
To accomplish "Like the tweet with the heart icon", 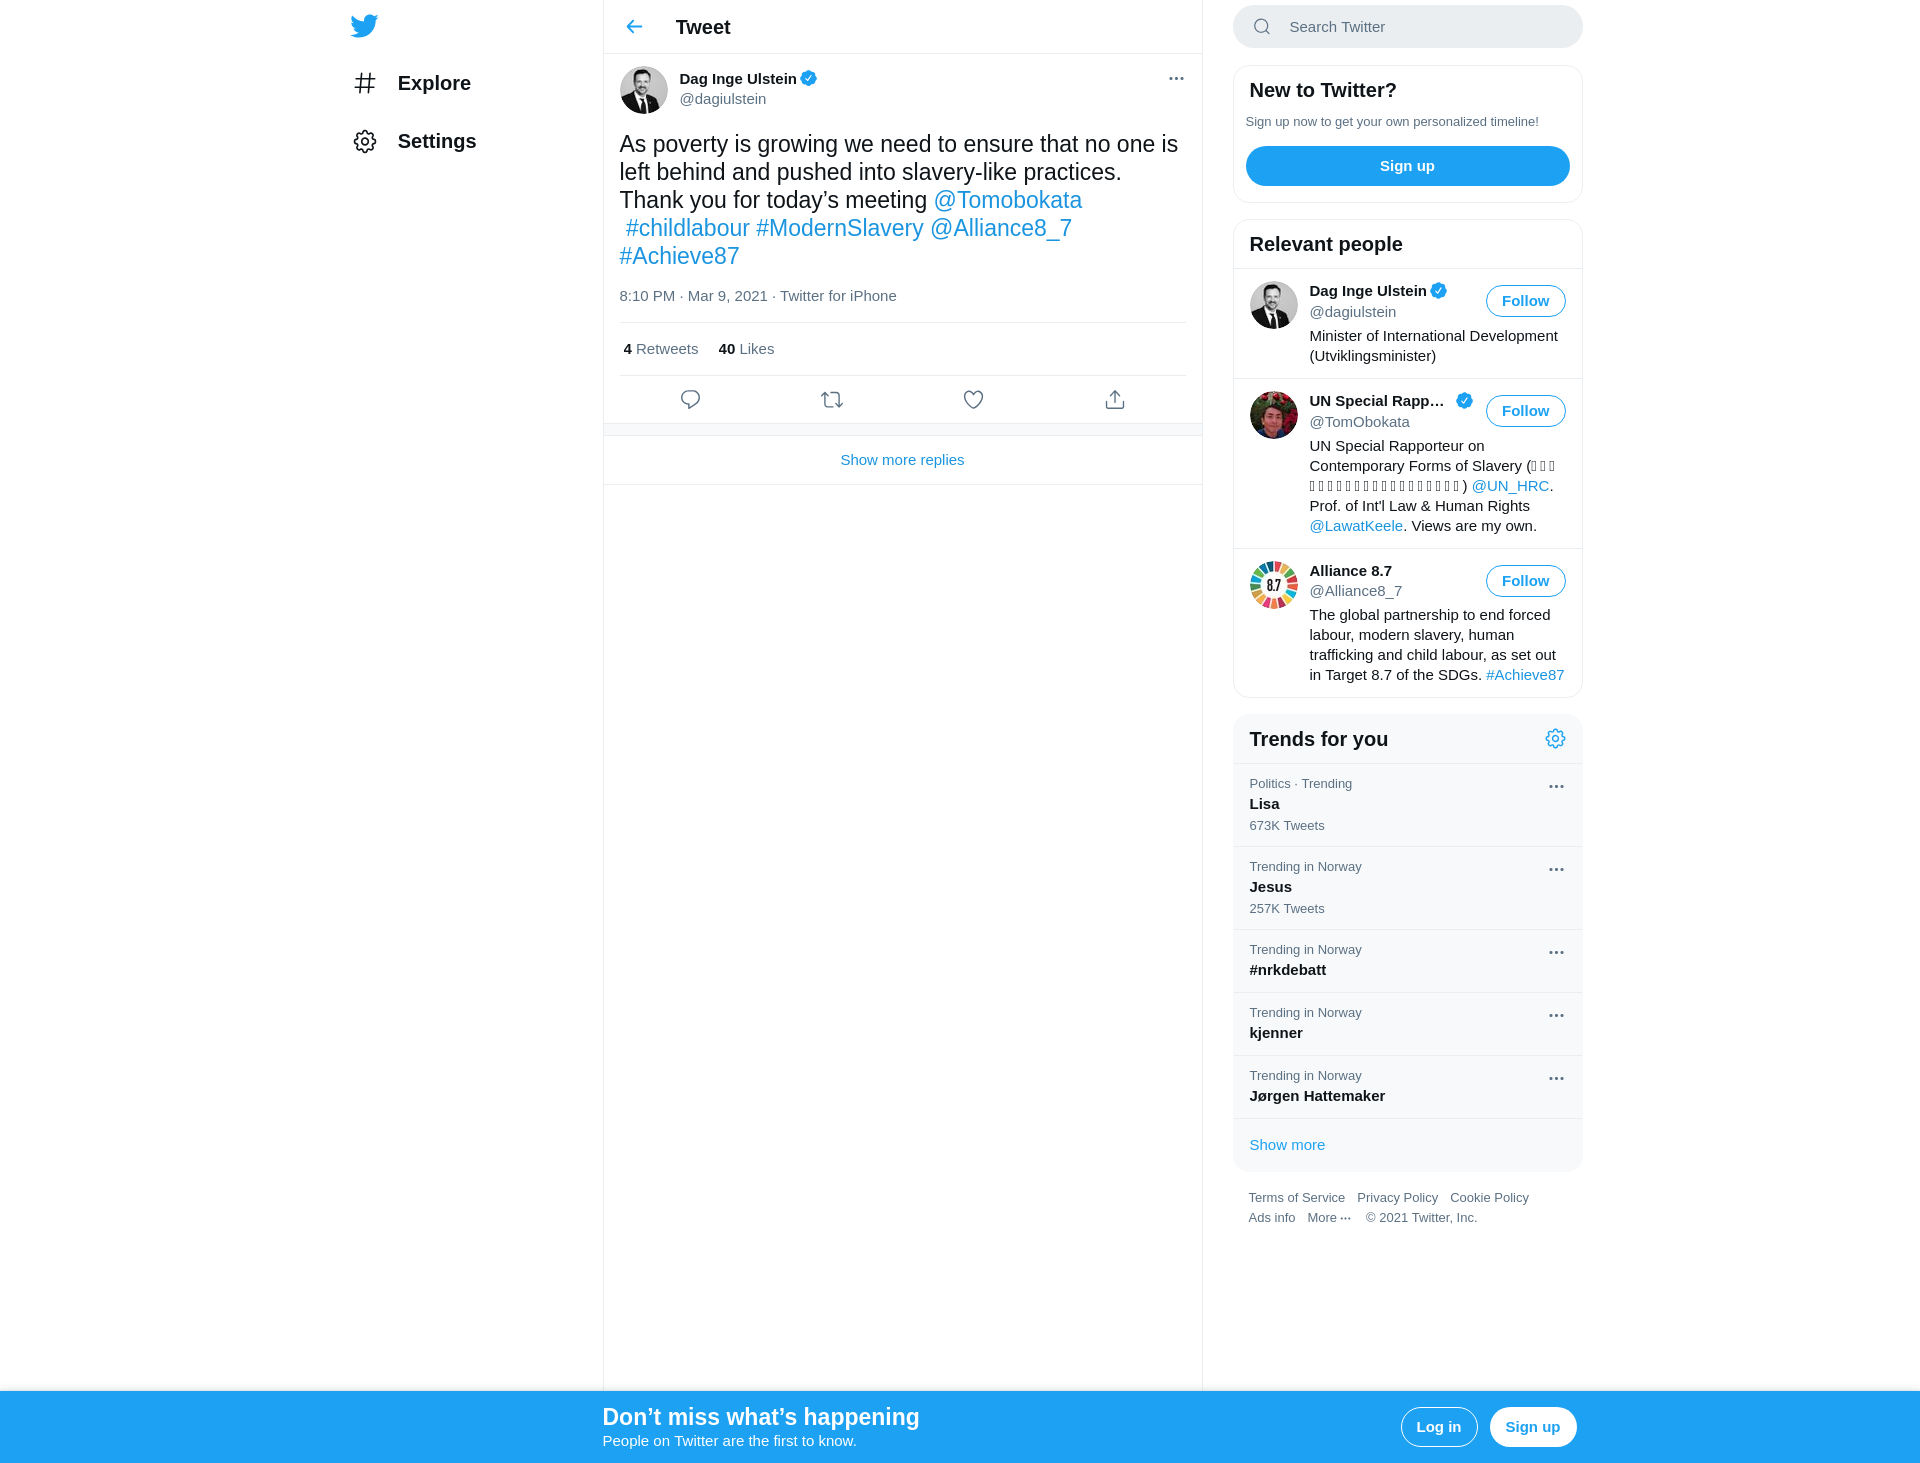I will pyautogui.click(x=973, y=400).
